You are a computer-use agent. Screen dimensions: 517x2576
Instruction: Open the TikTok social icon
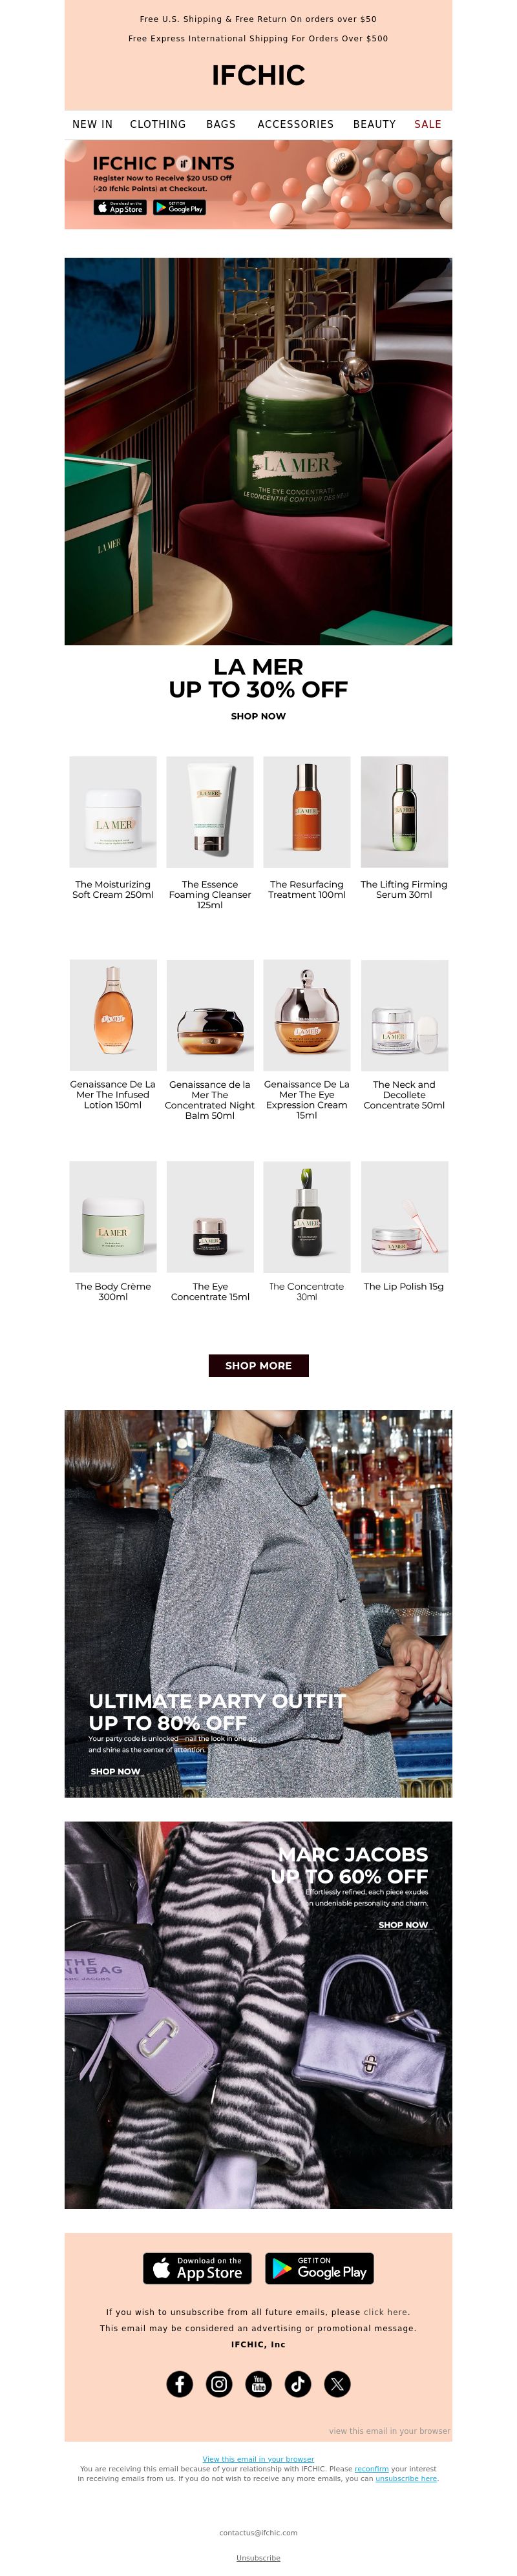tap(298, 2383)
